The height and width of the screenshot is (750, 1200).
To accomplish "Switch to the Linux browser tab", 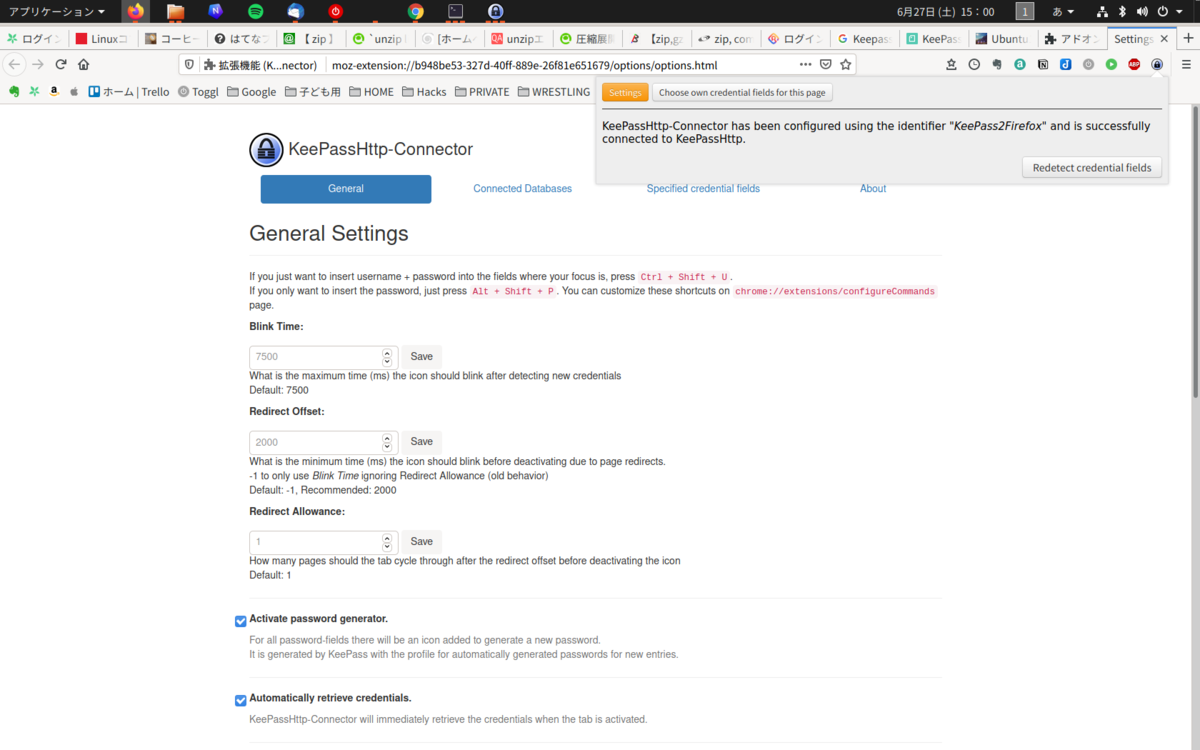I will pos(104,39).
